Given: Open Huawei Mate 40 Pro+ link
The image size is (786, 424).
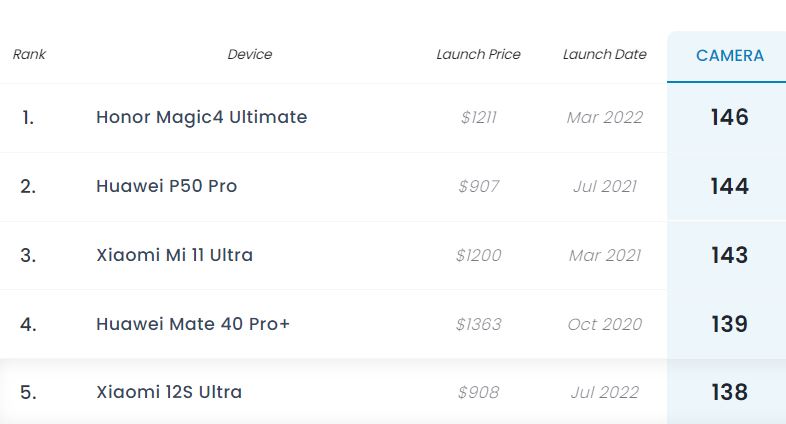Looking at the screenshot, I should [193, 324].
